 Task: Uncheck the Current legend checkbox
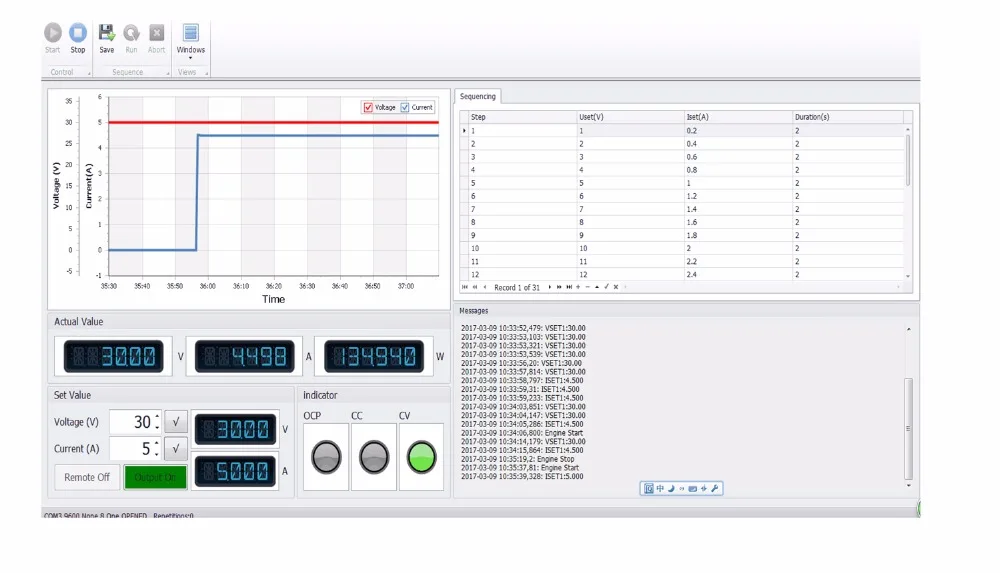point(404,107)
